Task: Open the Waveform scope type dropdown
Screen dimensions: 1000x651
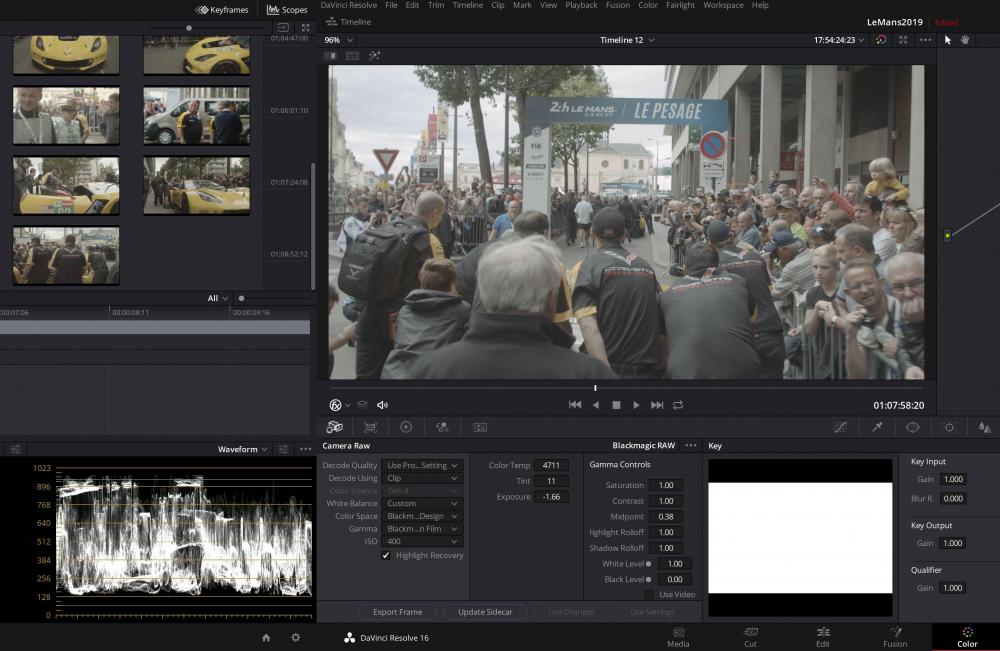Action: coord(244,449)
